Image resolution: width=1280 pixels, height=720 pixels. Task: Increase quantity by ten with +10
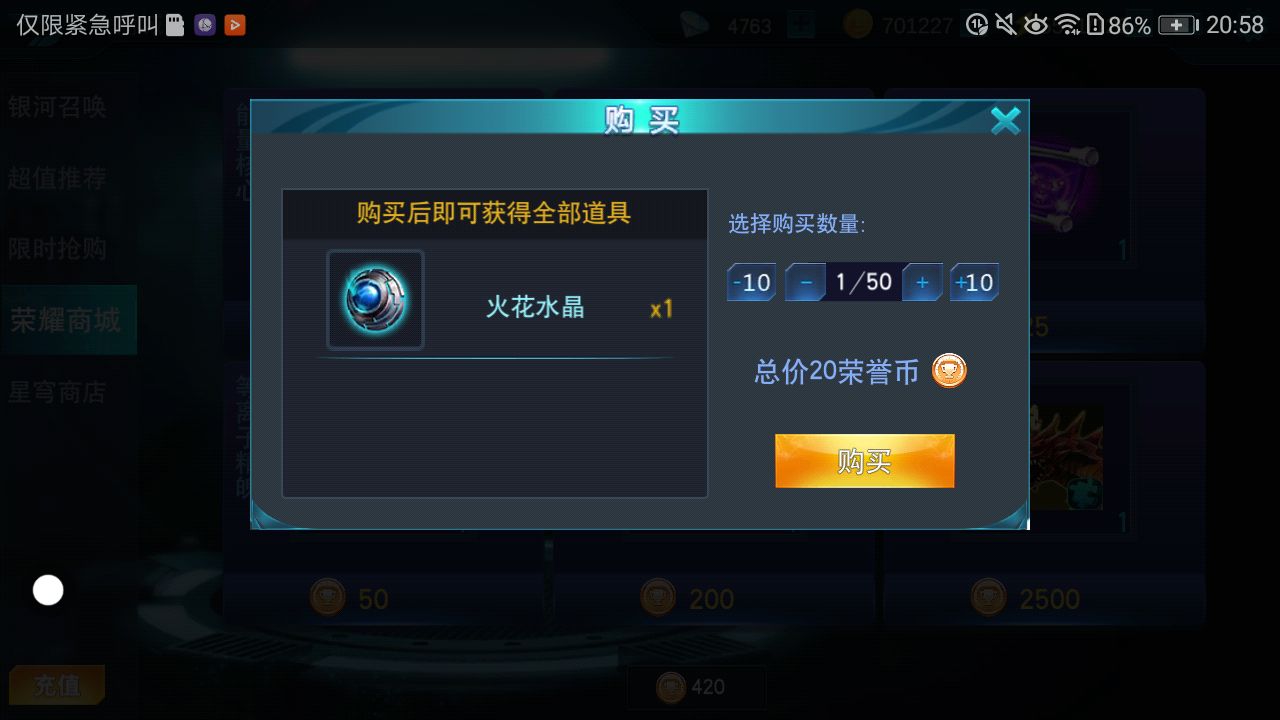coord(974,283)
